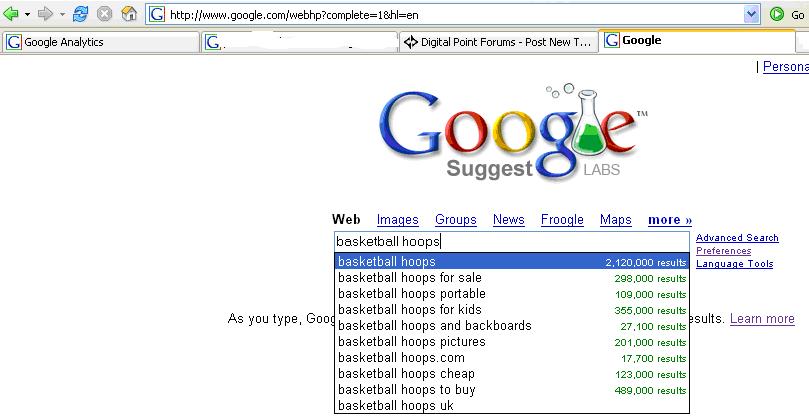Click the Stop loading icon

click(x=105, y=14)
